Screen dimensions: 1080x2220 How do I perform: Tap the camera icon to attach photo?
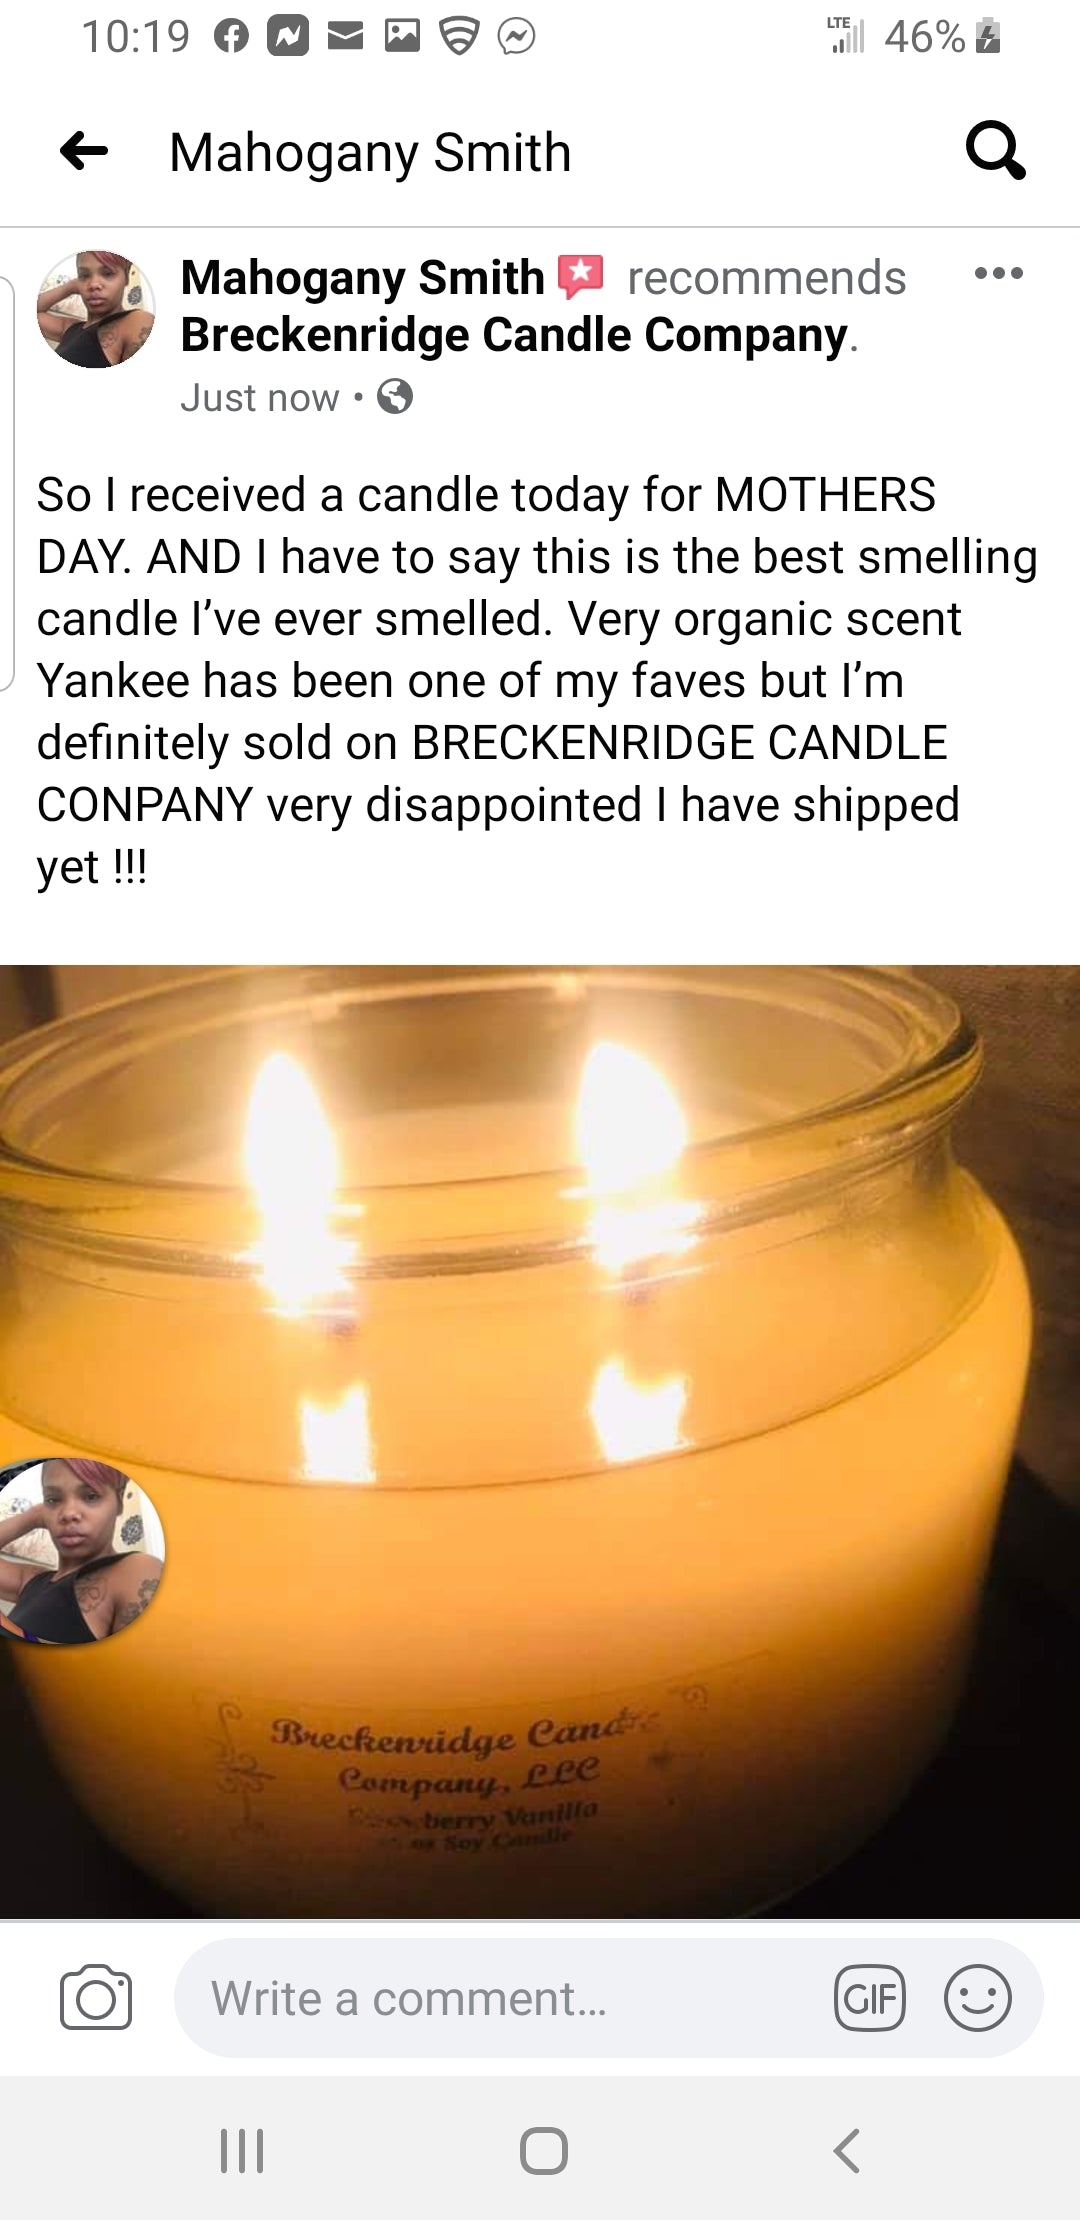tap(96, 1998)
